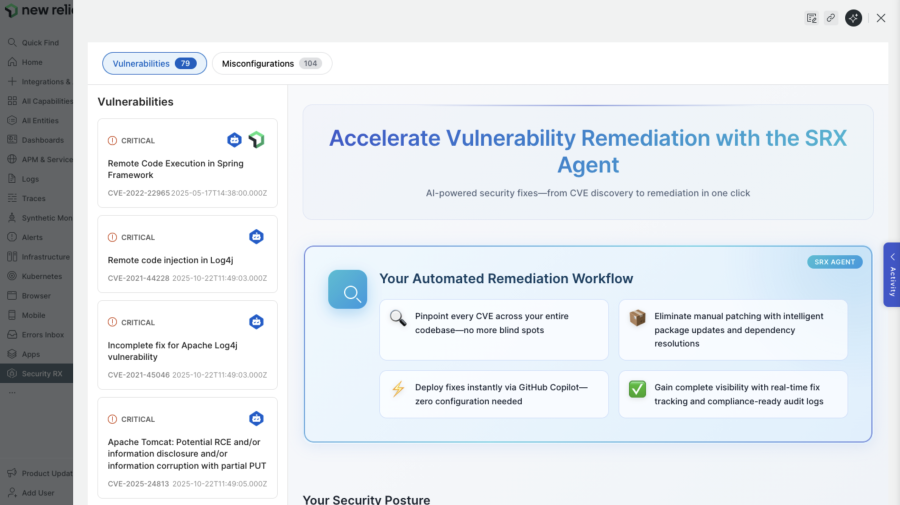Open the AI assistant sparkle button
The height and width of the screenshot is (505, 900).
pyautogui.click(x=854, y=18)
